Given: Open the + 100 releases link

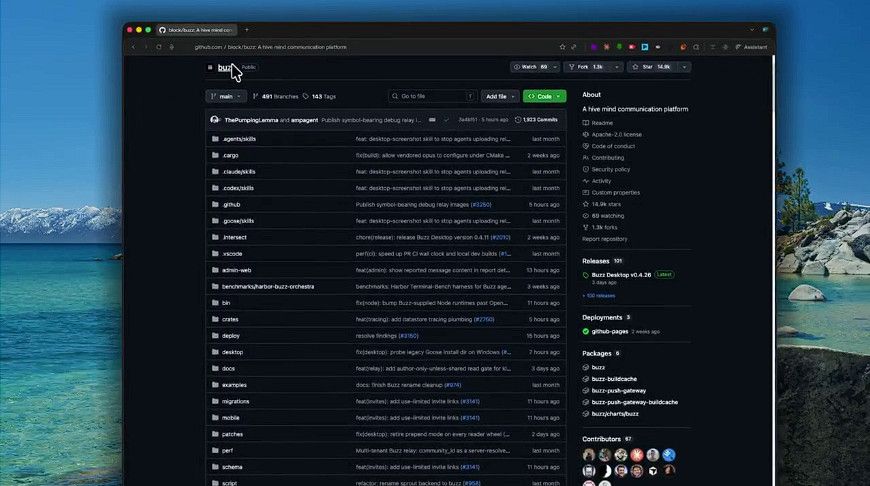Looking at the screenshot, I should pyautogui.click(x=599, y=296).
